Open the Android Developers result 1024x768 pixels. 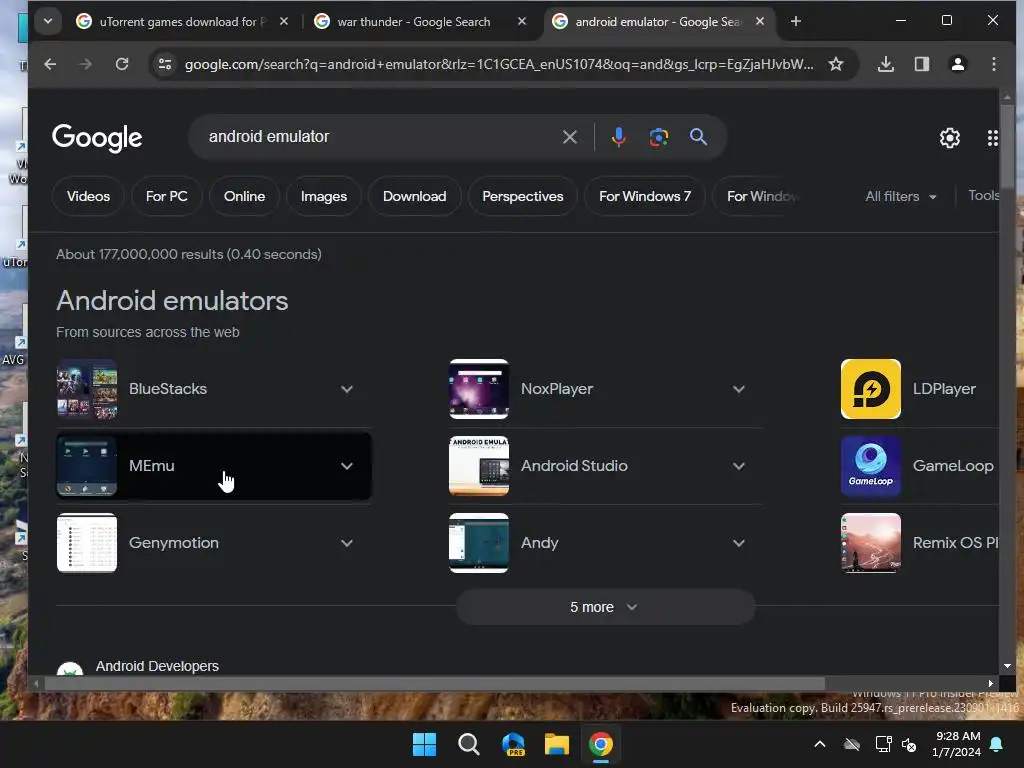point(157,666)
